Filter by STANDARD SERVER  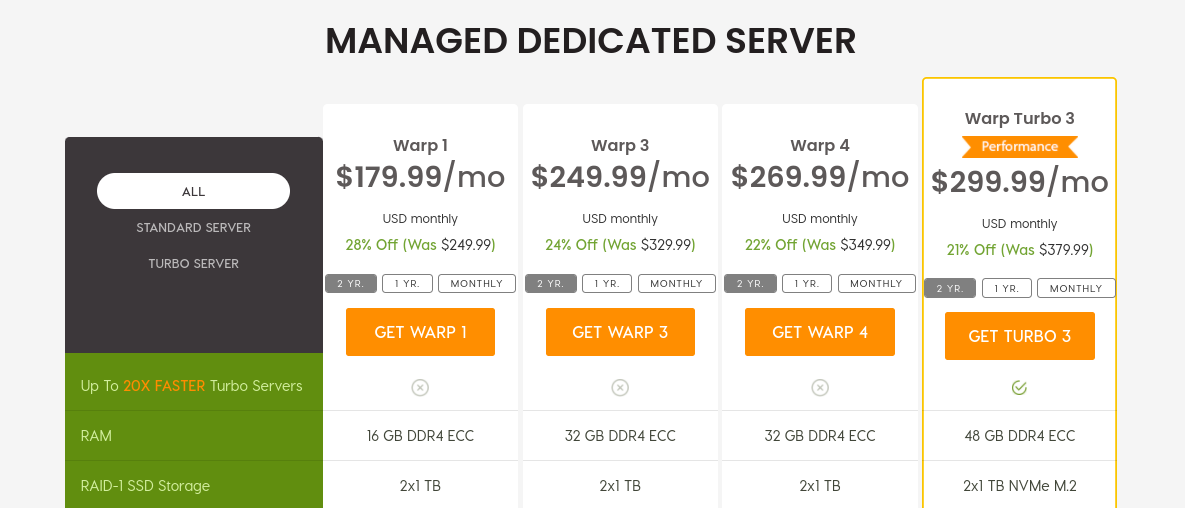click(x=193, y=228)
